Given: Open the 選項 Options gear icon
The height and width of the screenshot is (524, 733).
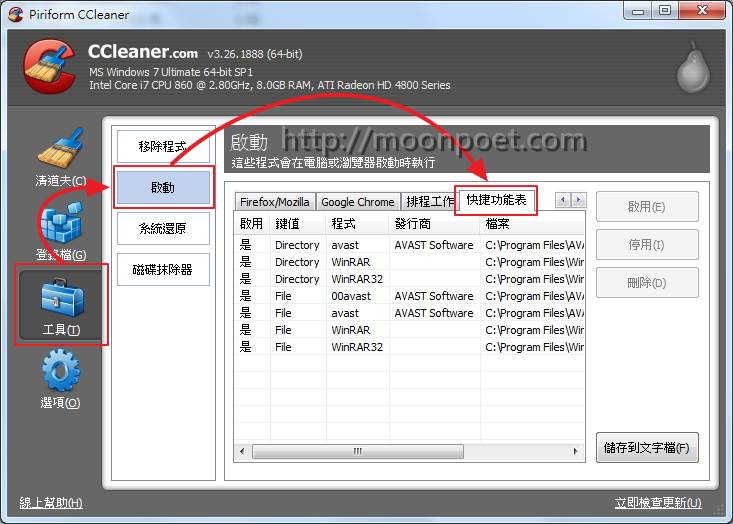Looking at the screenshot, I should click(60, 373).
